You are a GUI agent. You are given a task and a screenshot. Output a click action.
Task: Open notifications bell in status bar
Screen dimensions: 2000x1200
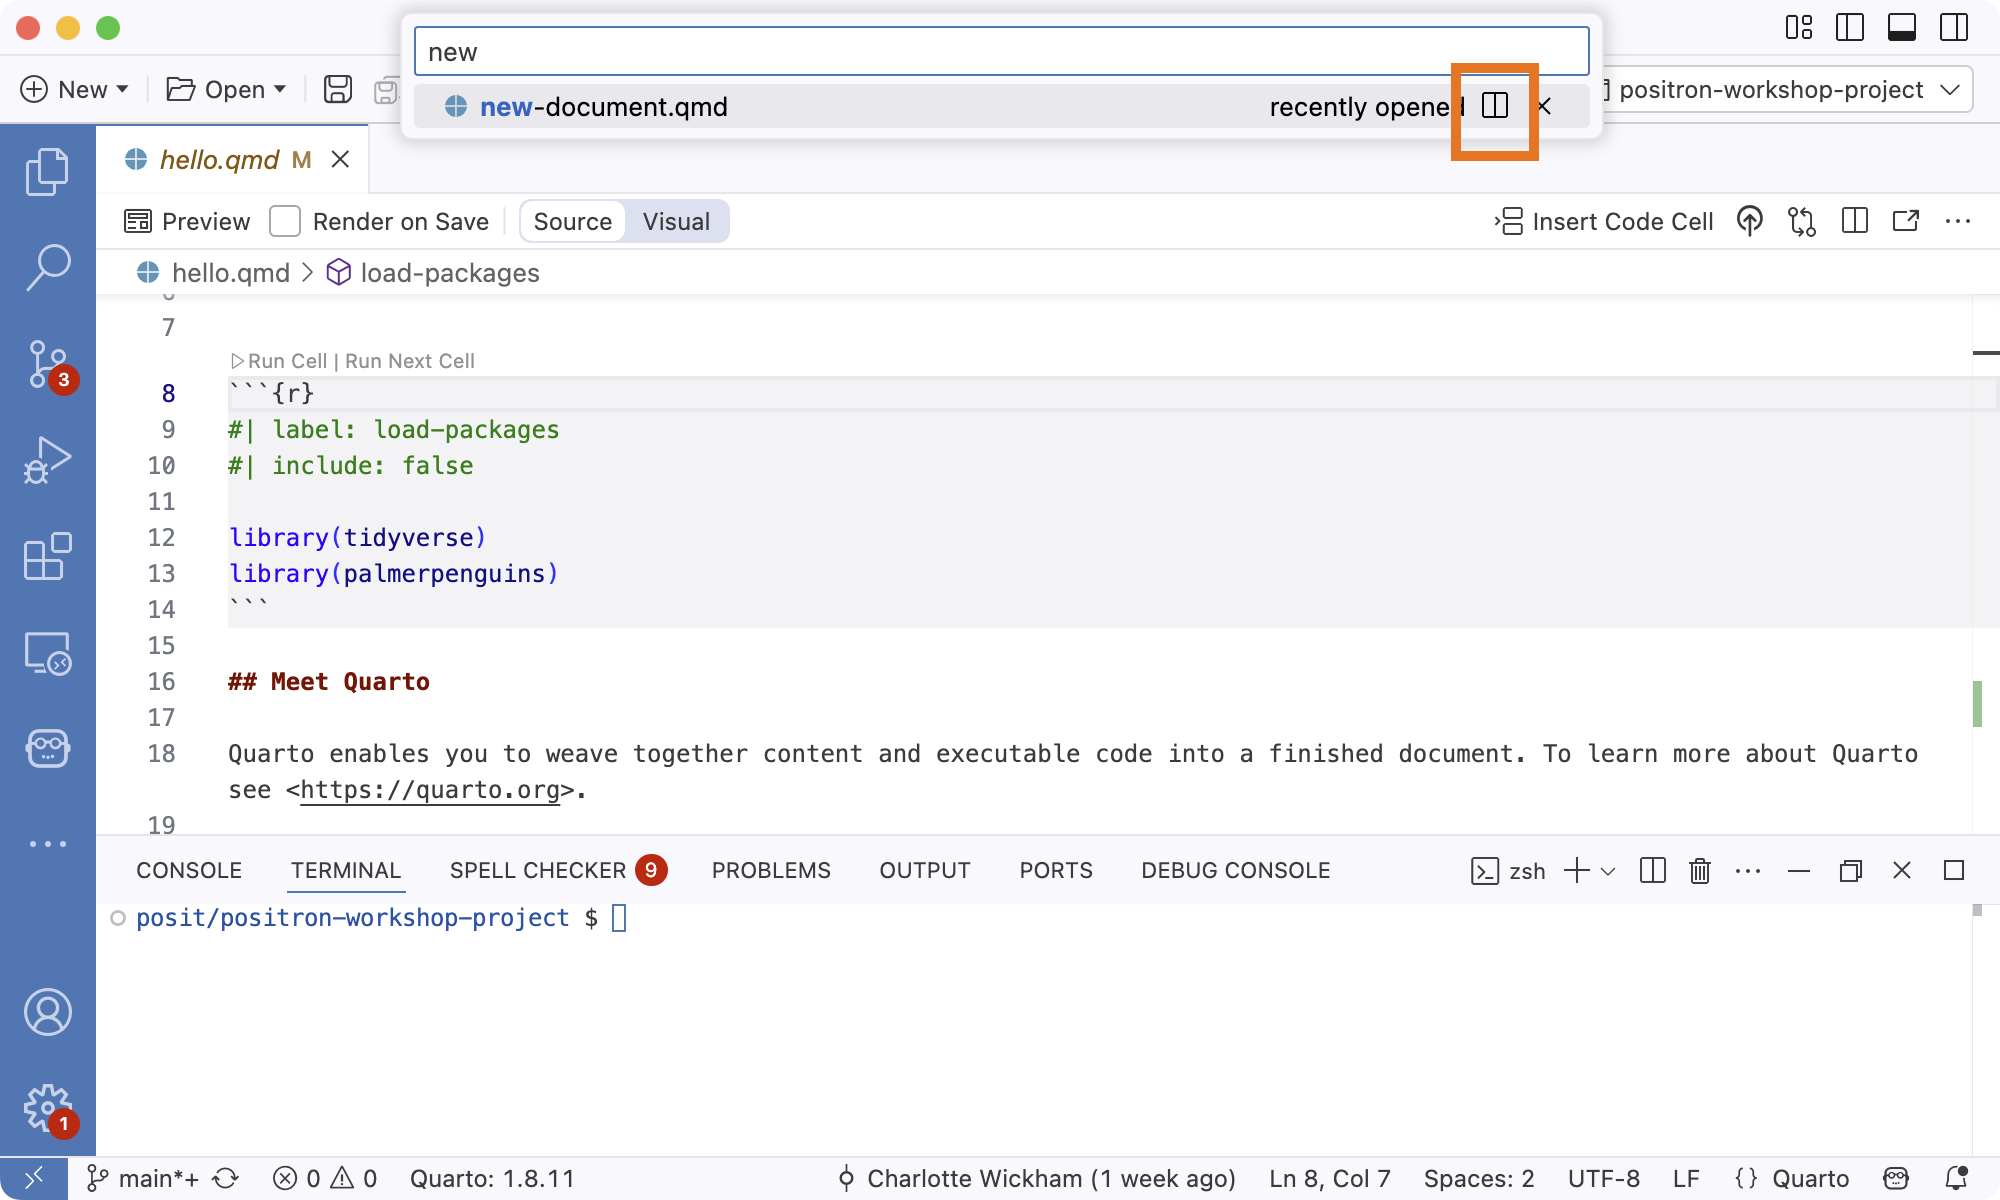(x=1957, y=1178)
